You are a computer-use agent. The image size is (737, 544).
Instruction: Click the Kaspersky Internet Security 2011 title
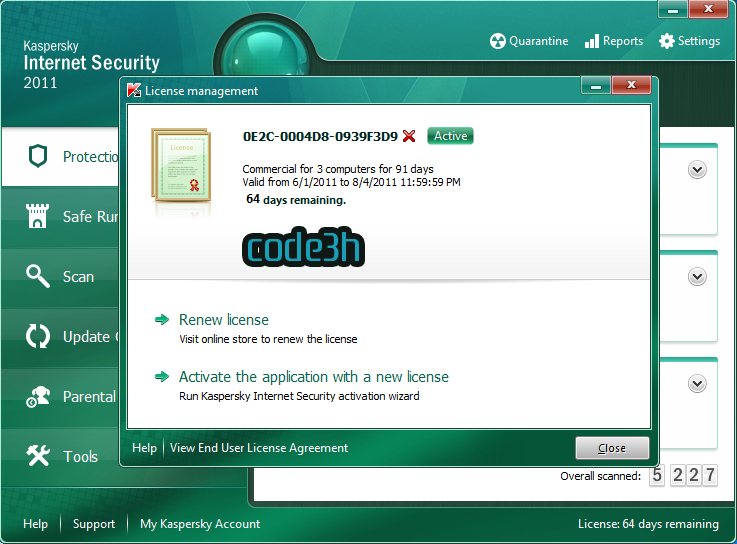point(91,65)
